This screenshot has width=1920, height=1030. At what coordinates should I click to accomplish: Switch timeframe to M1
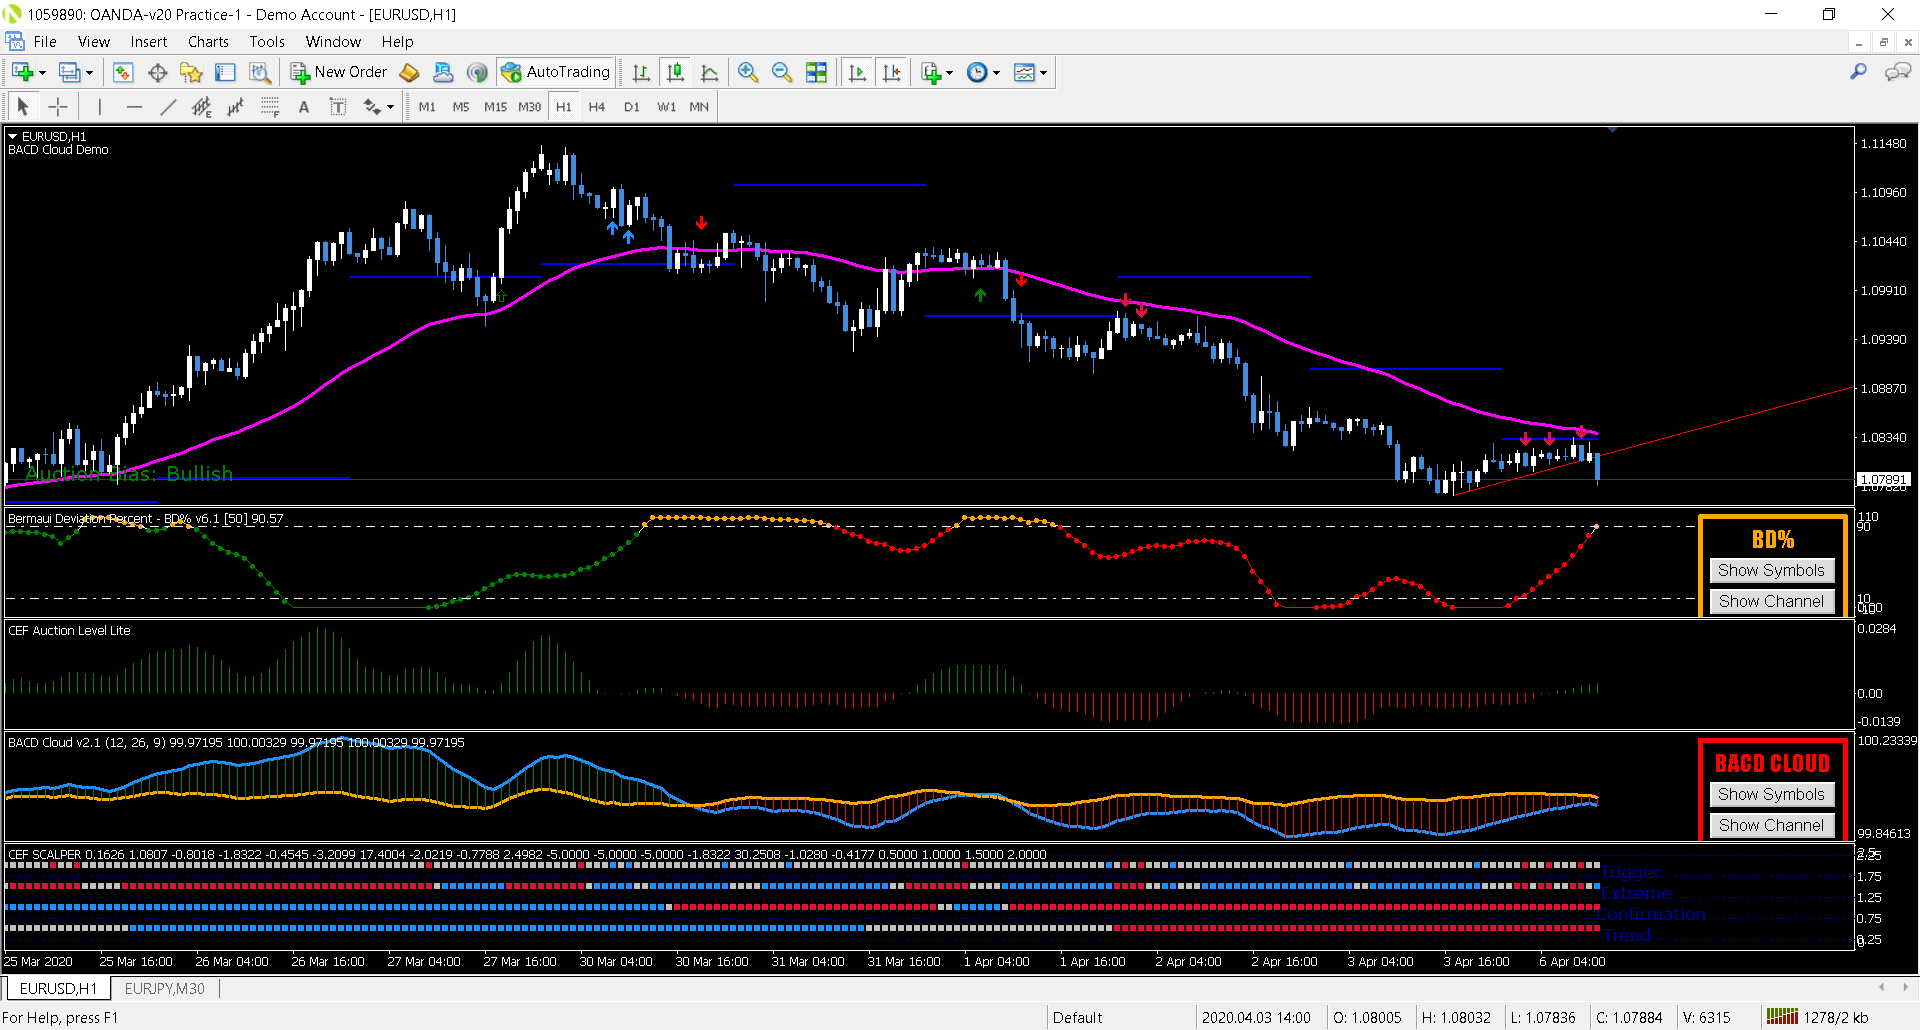tap(427, 106)
